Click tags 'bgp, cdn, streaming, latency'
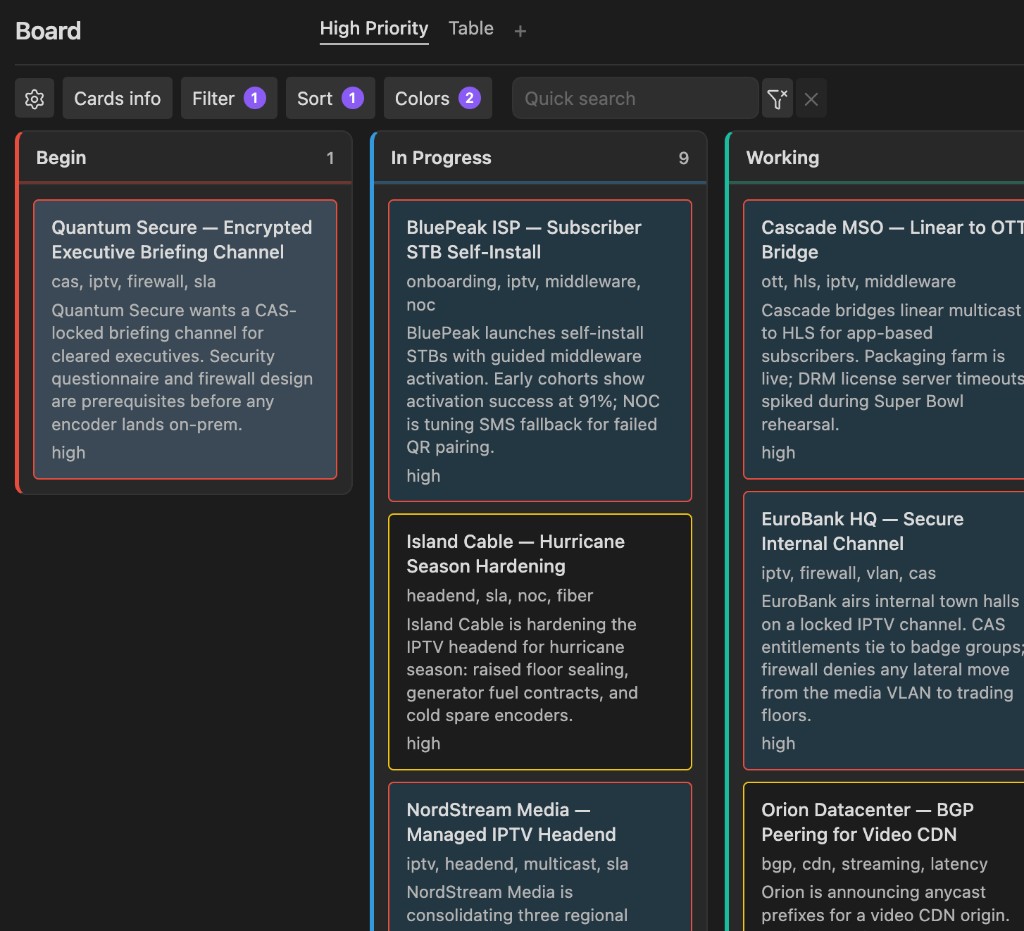The width and height of the screenshot is (1024, 931). tap(874, 864)
